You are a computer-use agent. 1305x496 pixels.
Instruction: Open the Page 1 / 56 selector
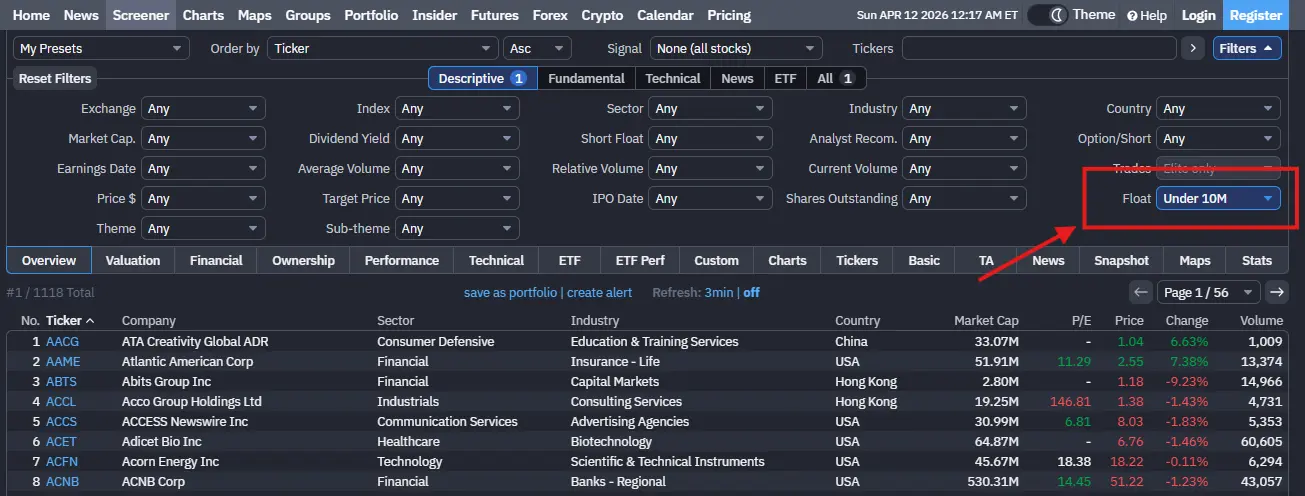click(1208, 292)
